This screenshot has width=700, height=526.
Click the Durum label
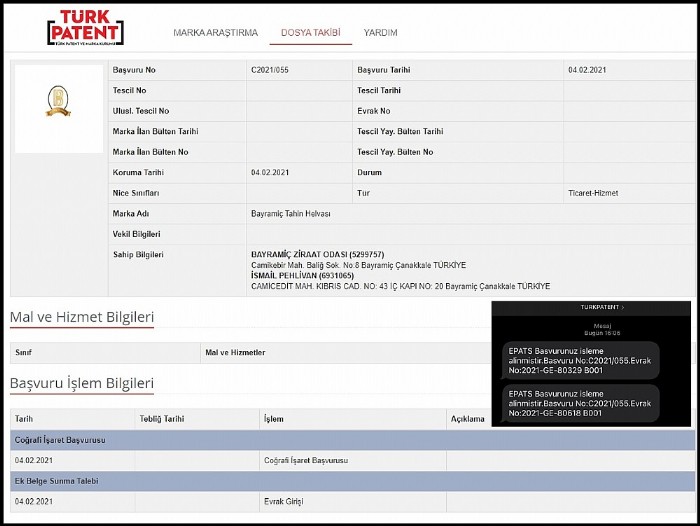pyautogui.click(x=369, y=172)
